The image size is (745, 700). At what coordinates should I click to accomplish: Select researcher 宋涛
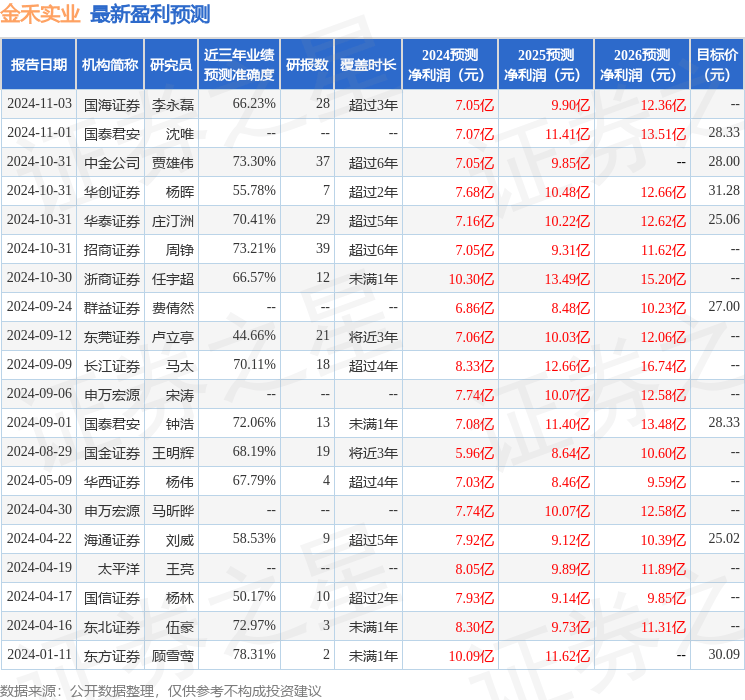[180, 395]
